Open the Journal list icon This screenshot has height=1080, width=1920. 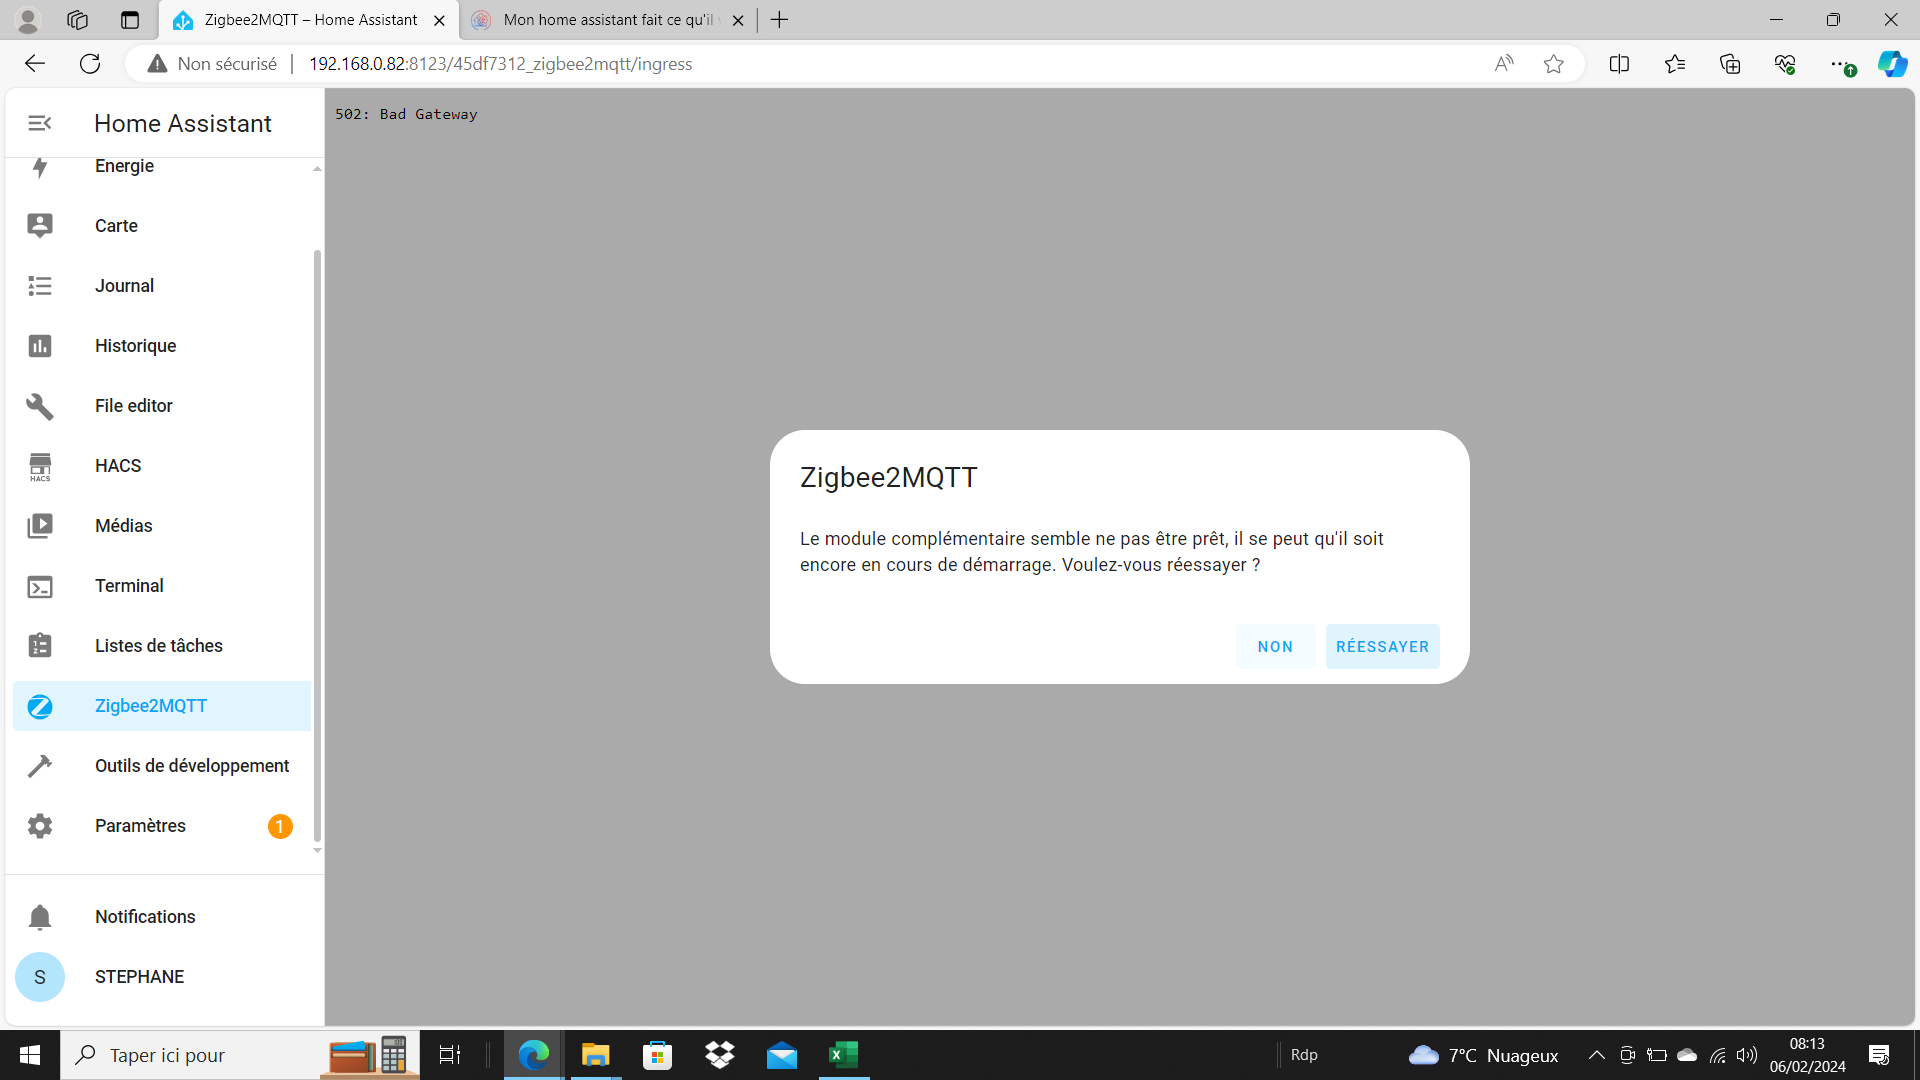pyautogui.click(x=40, y=286)
